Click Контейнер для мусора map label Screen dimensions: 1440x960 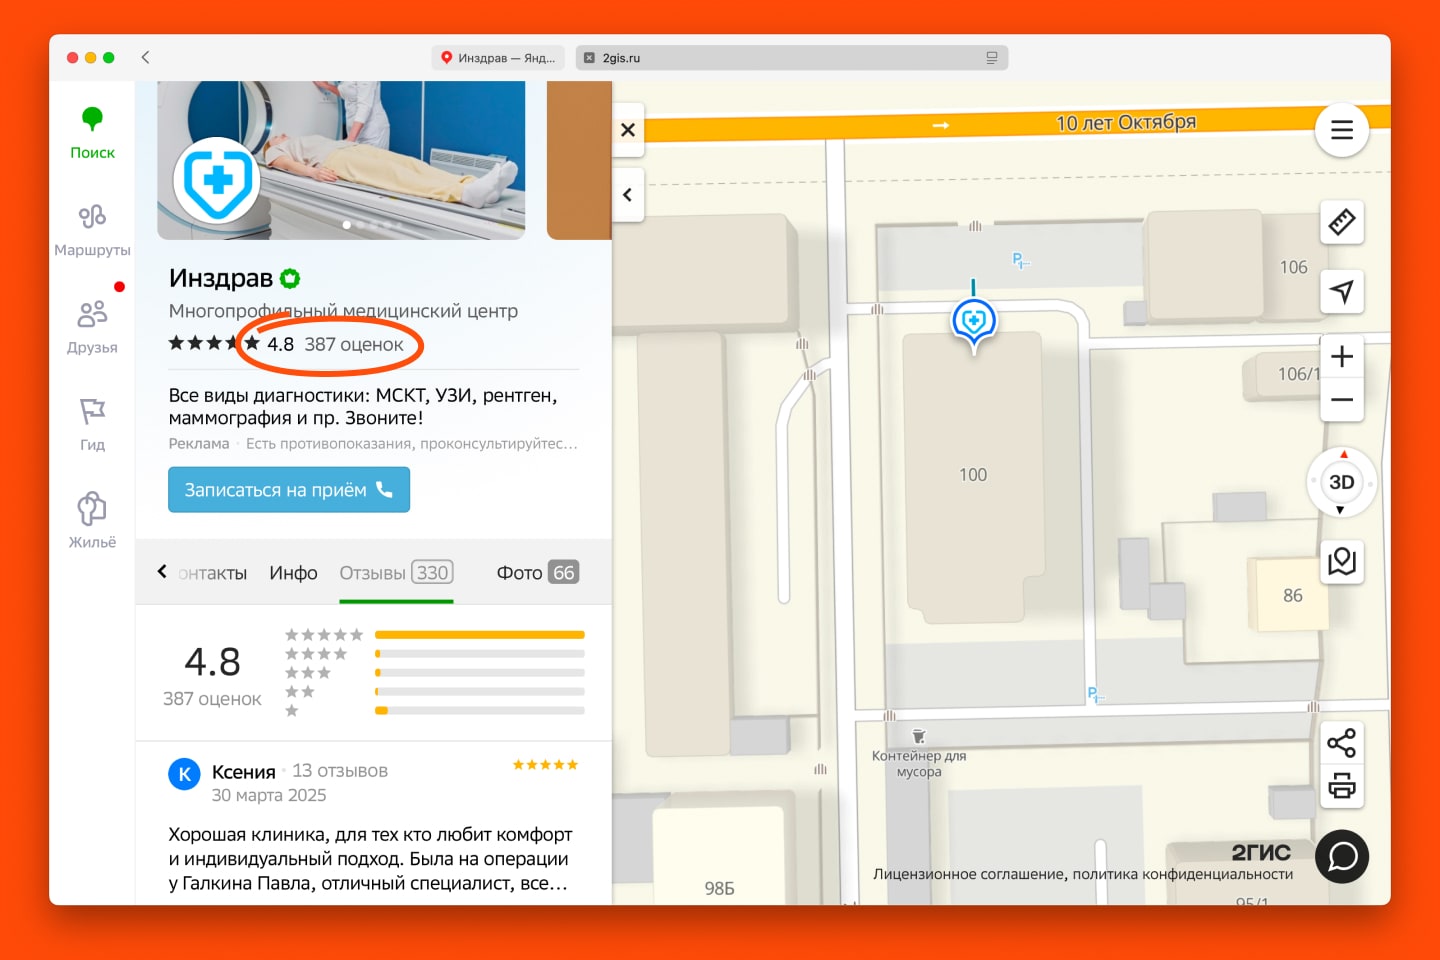pos(919,764)
